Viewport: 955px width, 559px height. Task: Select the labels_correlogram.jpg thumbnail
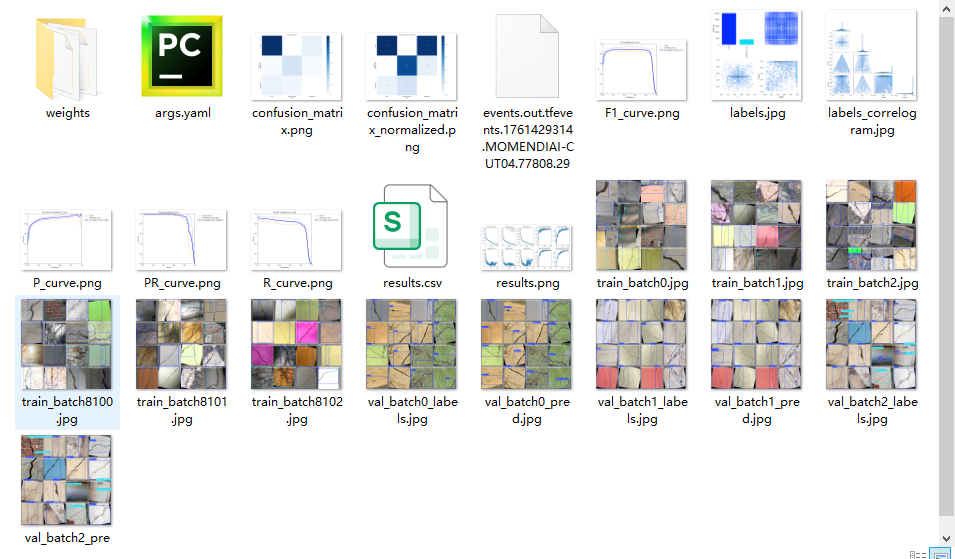coord(872,55)
